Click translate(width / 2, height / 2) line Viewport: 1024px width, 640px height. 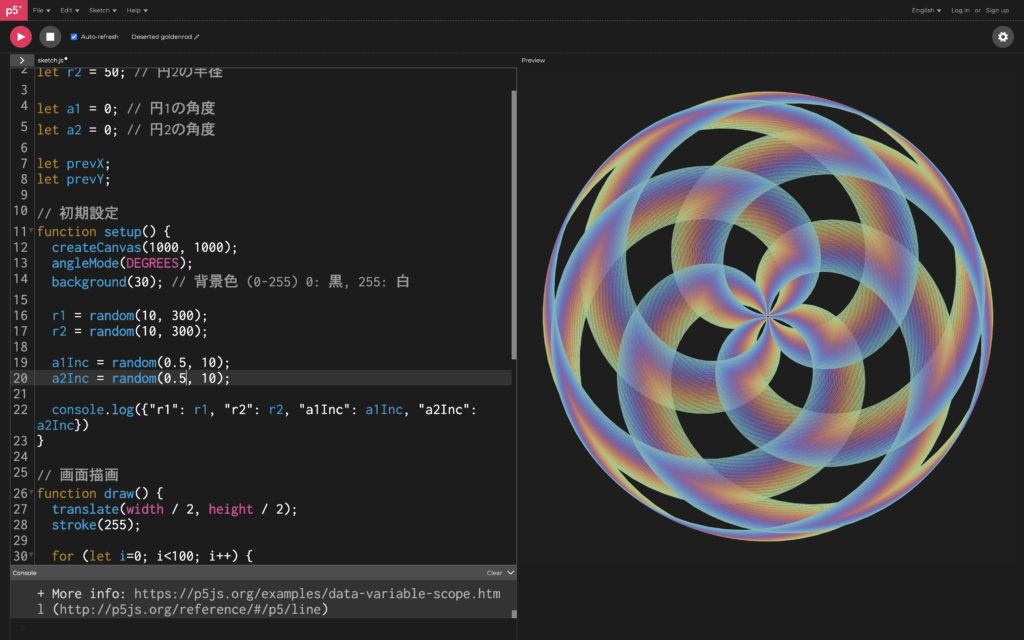(x=174, y=509)
